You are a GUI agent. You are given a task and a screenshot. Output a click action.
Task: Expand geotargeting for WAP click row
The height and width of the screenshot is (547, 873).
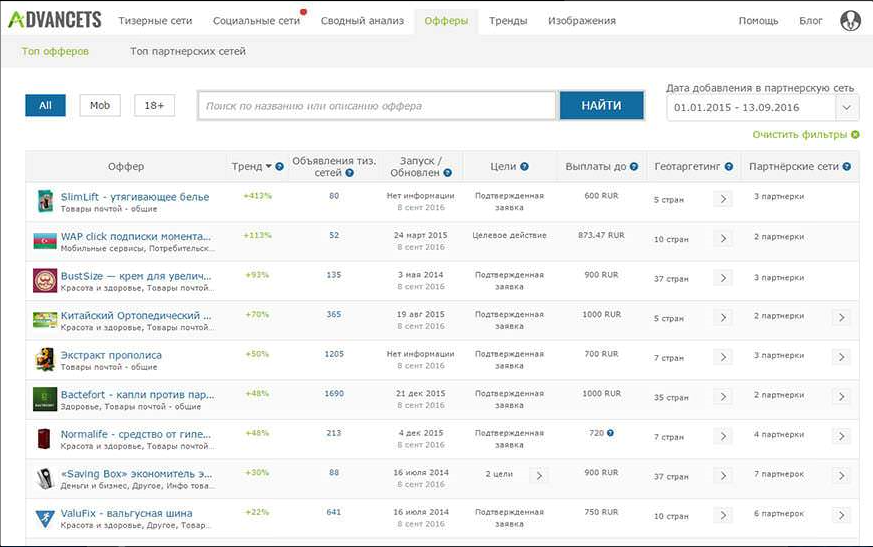[723, 238]
